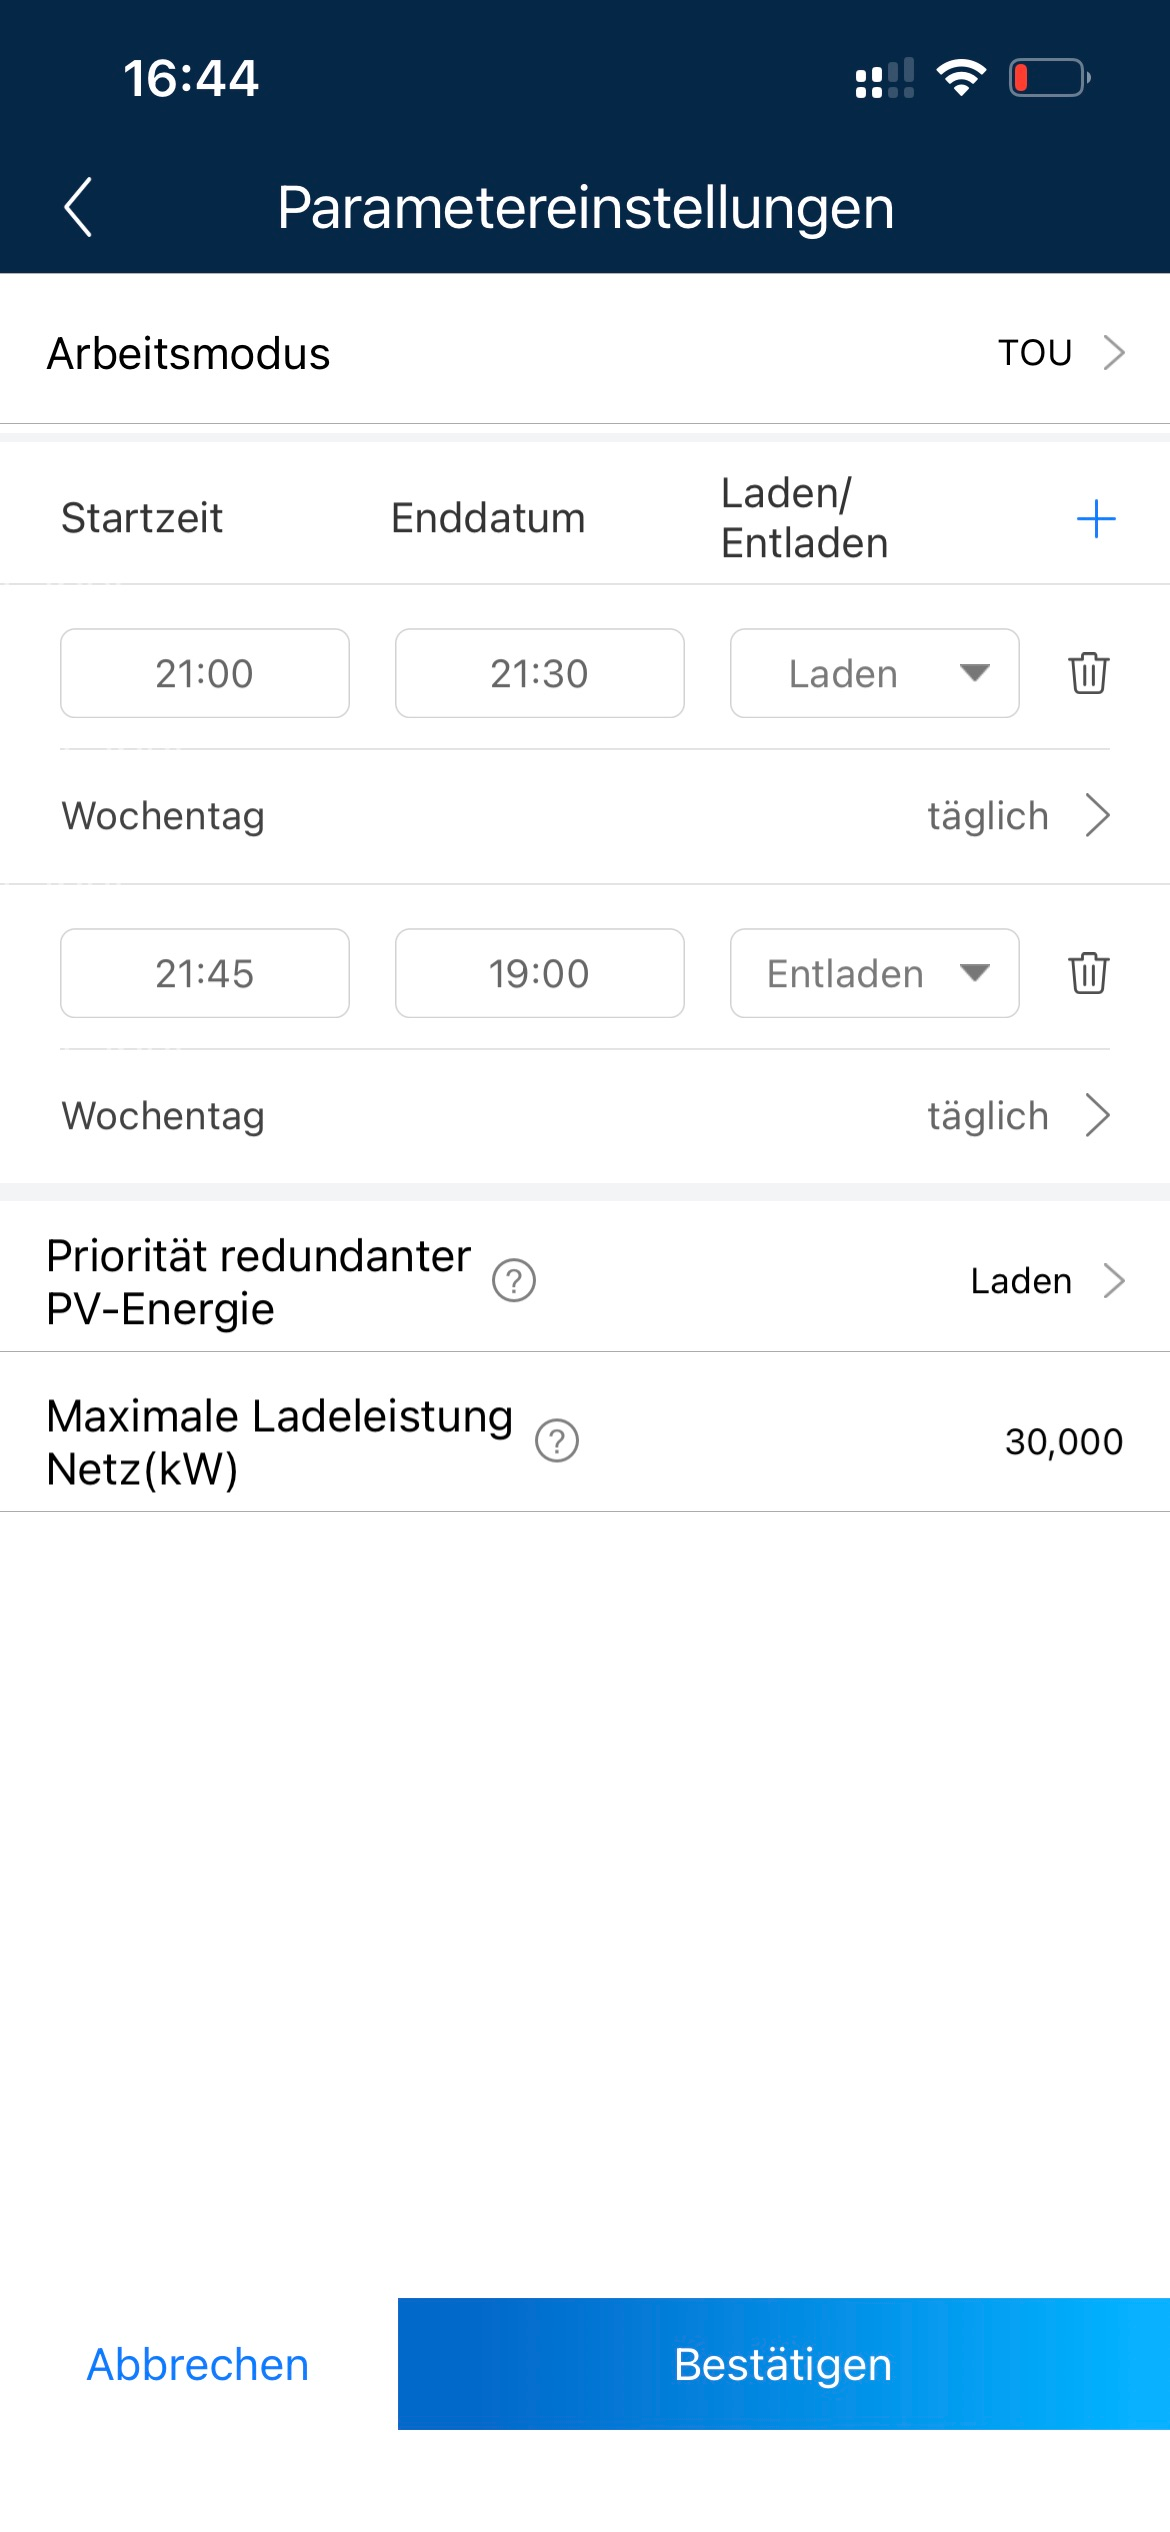Expand first Wochentag täglich setting

pos(585,816)
